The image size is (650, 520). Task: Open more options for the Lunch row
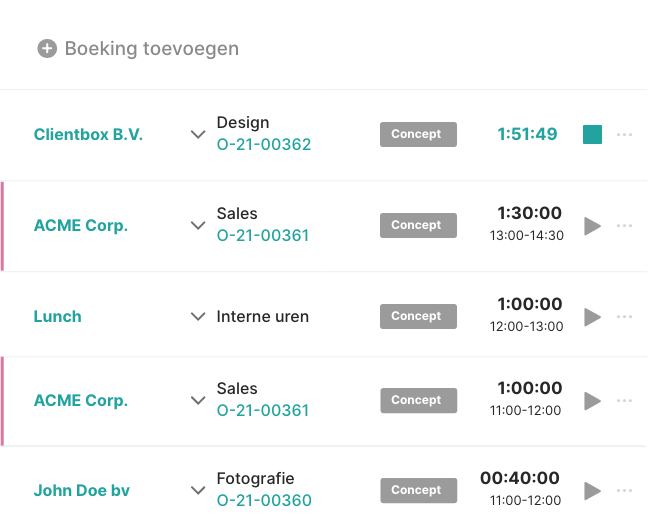coord(625,317)
